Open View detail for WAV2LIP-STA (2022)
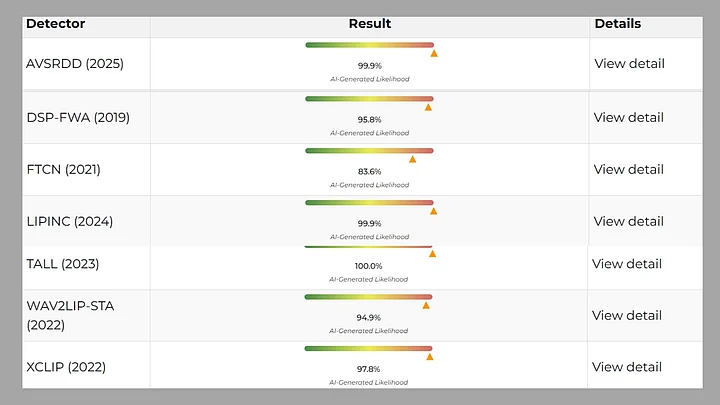The width and height of the screenshot is (720, 405). point(627,315)
